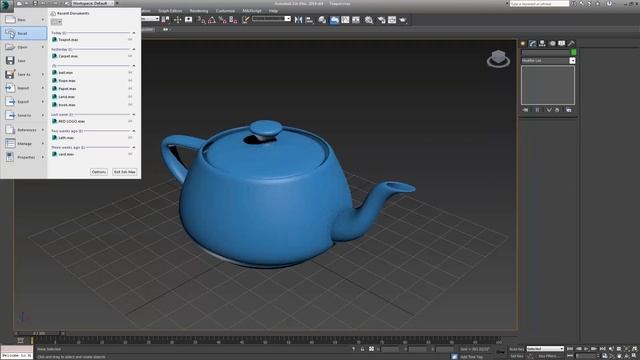
Task: Select Reset in the application menu
Action: coord(24,33)
